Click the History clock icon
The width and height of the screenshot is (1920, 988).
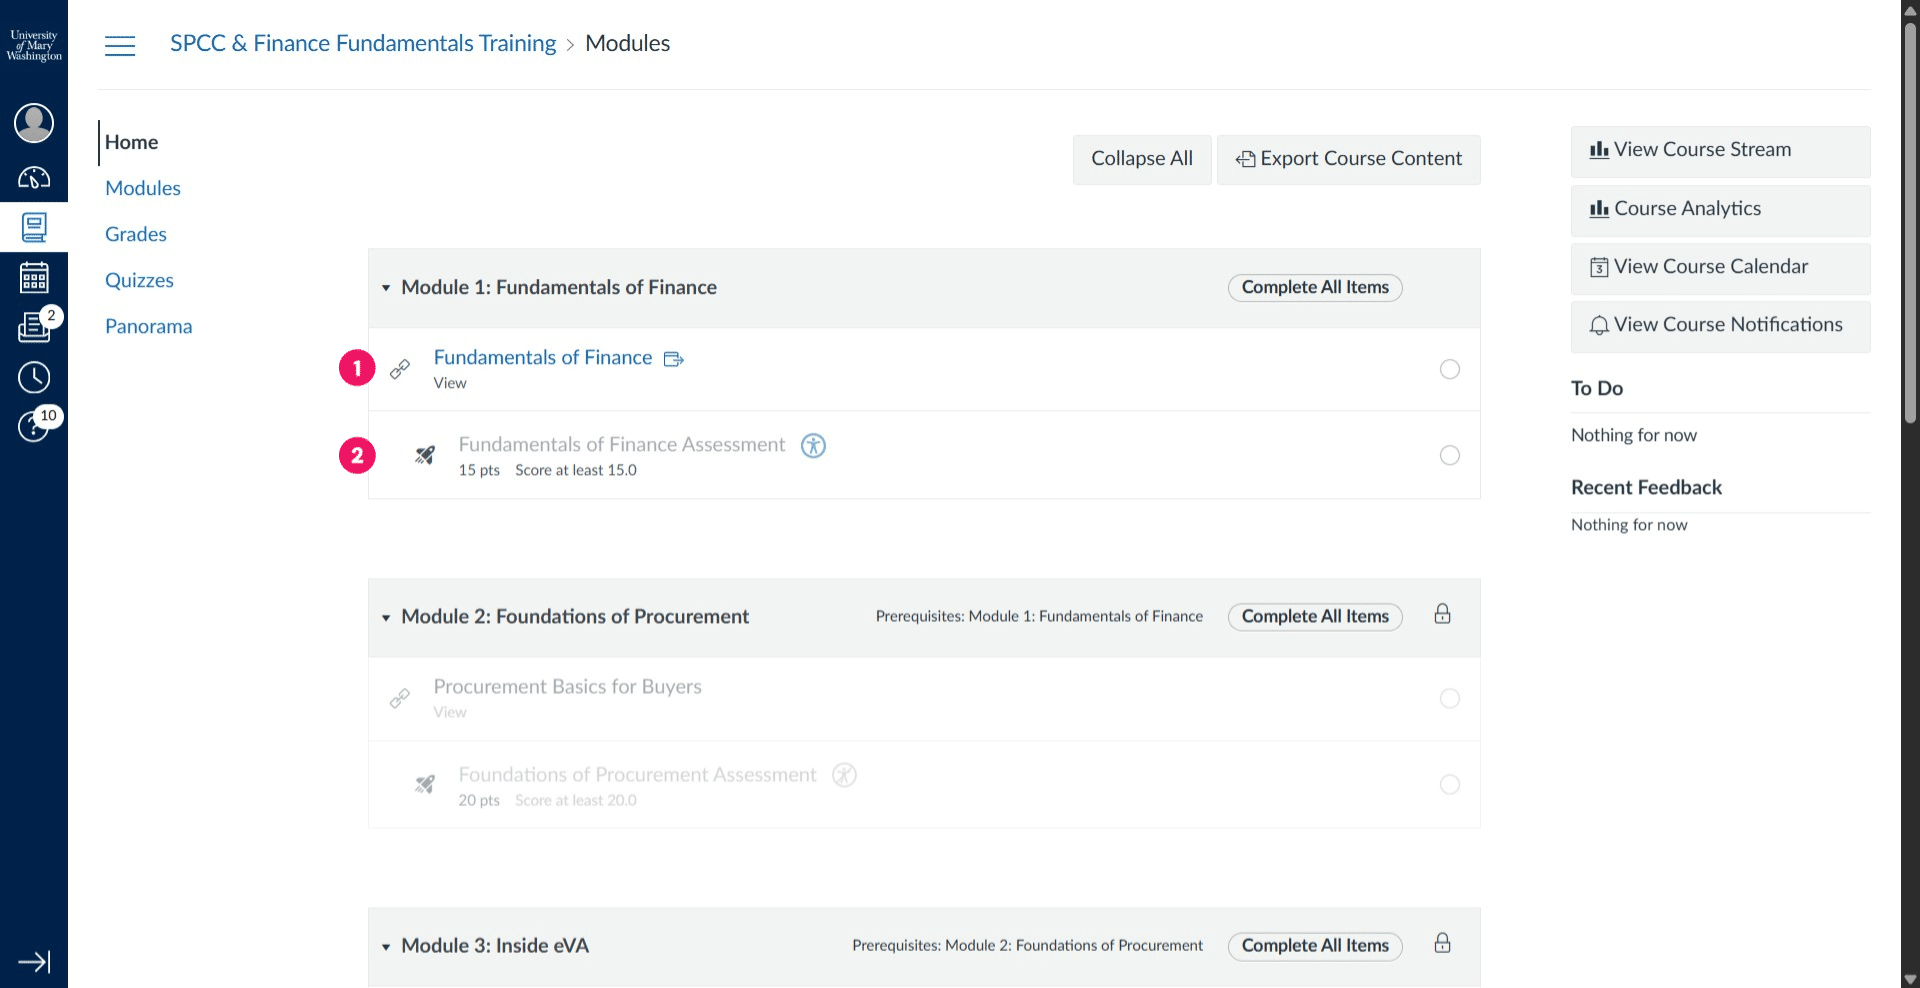[x=34, y=377]
